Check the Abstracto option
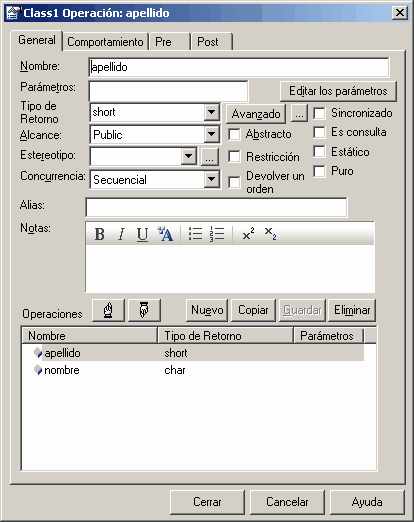 [234, 135]
